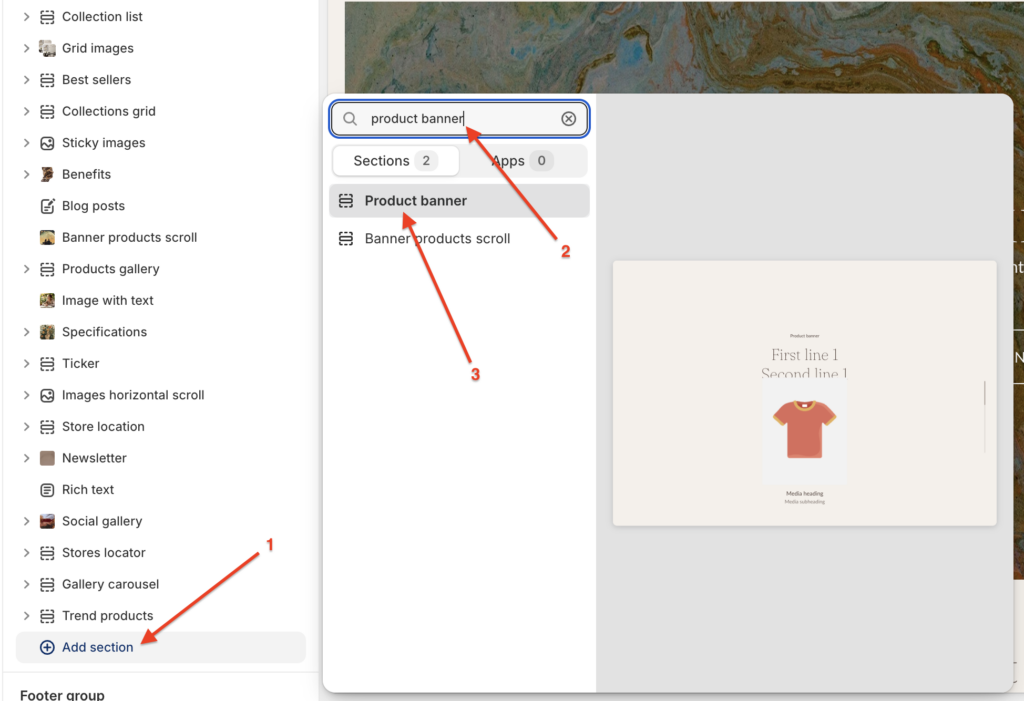Expand the Grid images section
This screenshot has height=701, width=1024.
[26, 48]
